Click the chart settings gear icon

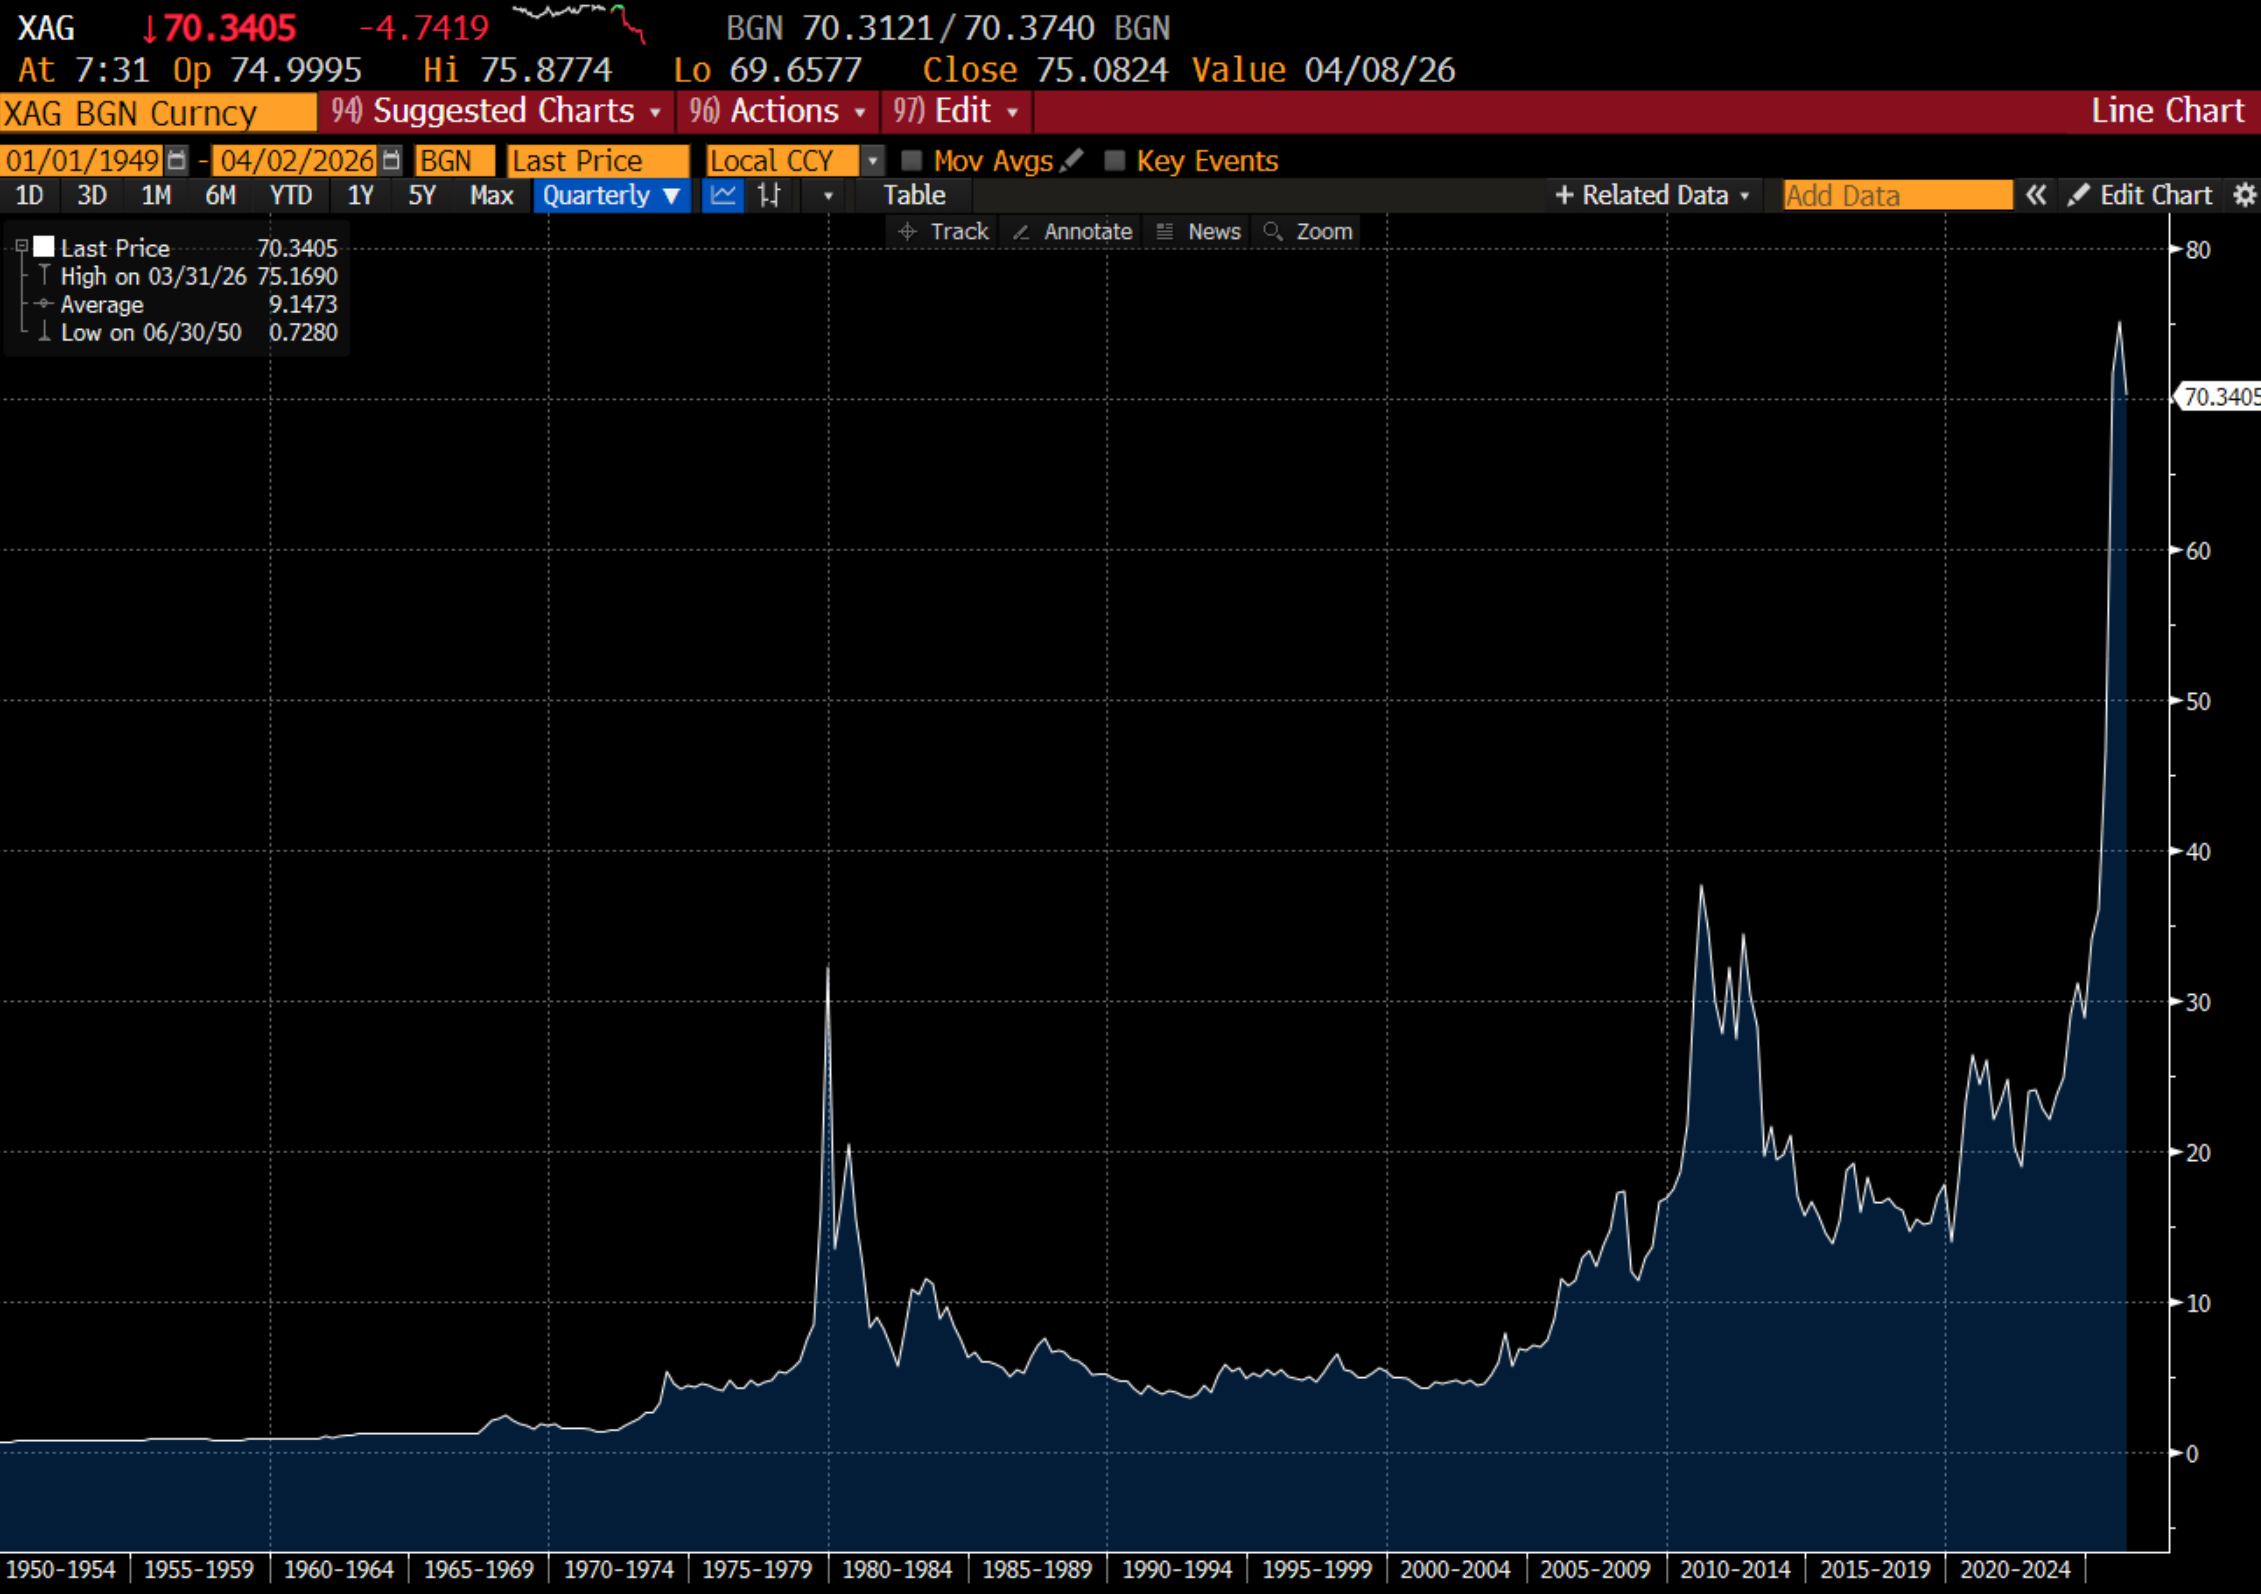tap(2244, 195)
